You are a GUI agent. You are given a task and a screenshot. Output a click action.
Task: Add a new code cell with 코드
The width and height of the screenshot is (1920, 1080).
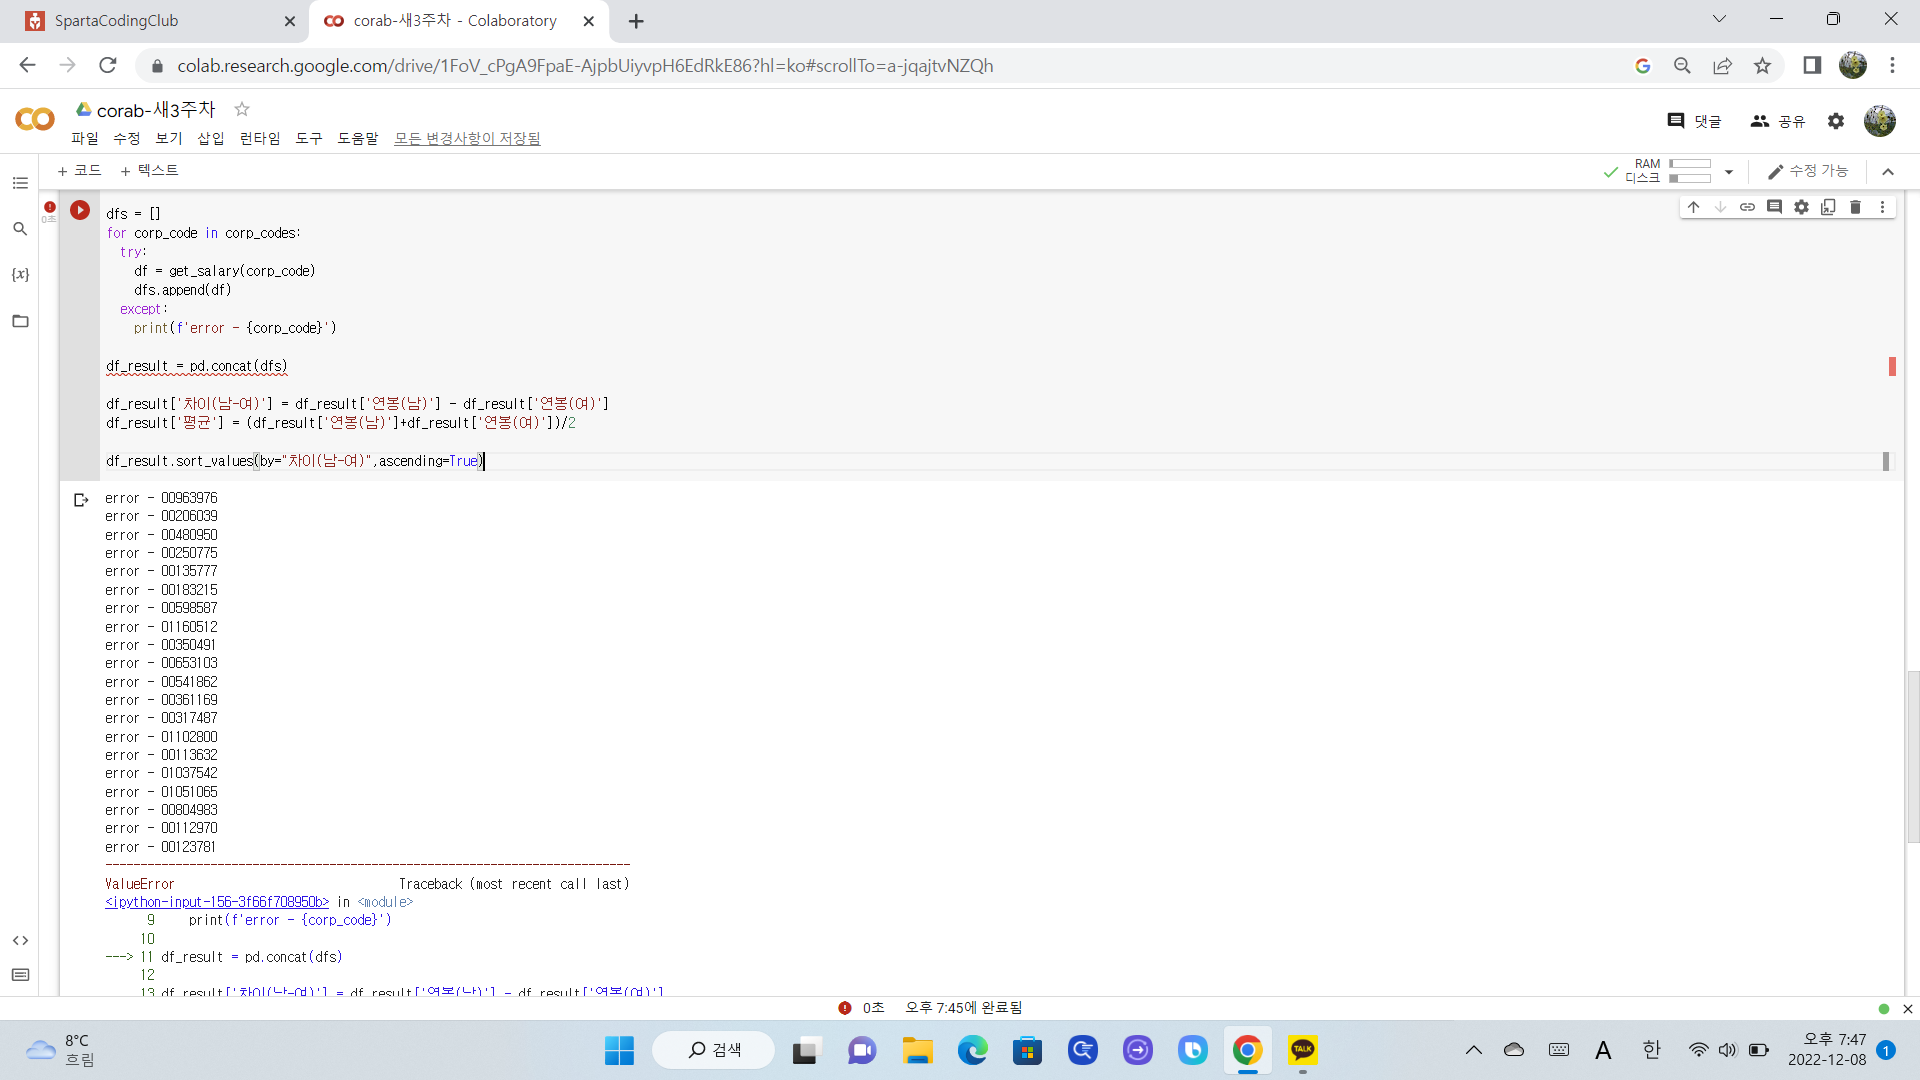(x=80, y=171)
